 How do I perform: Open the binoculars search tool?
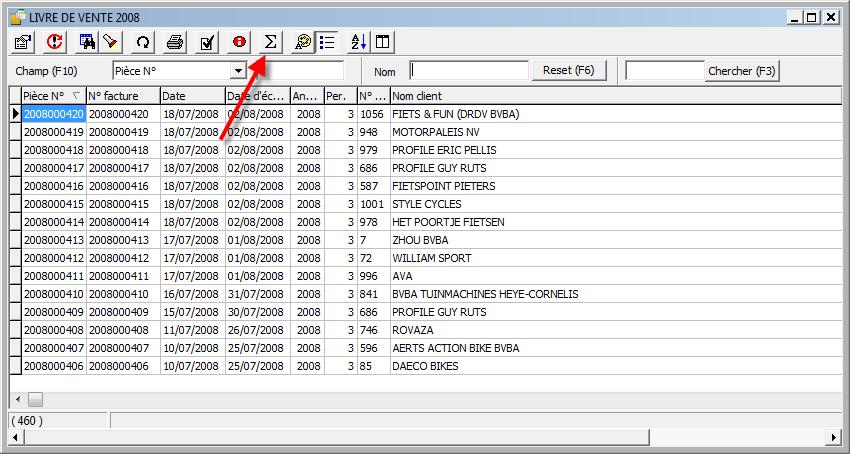pos(87,42)
